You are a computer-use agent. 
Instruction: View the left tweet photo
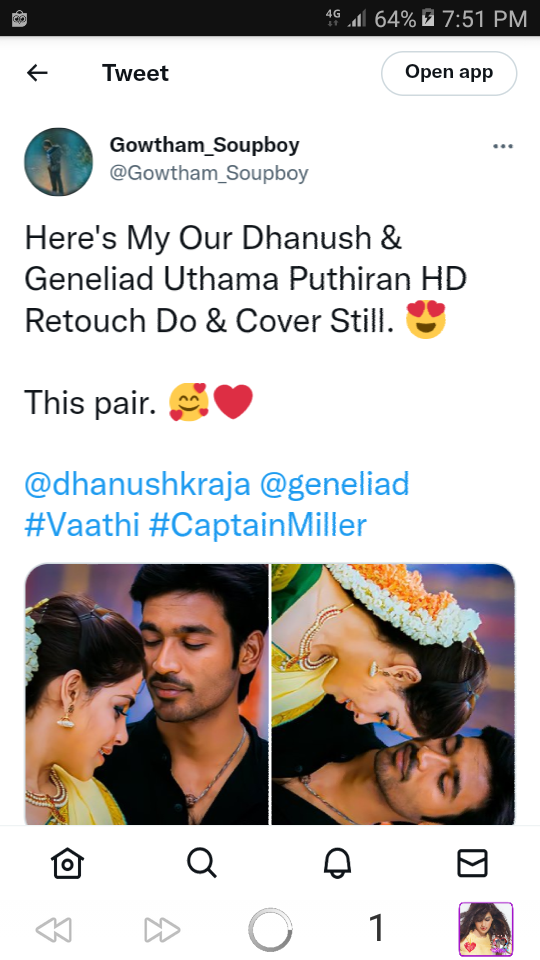[146, 694]
